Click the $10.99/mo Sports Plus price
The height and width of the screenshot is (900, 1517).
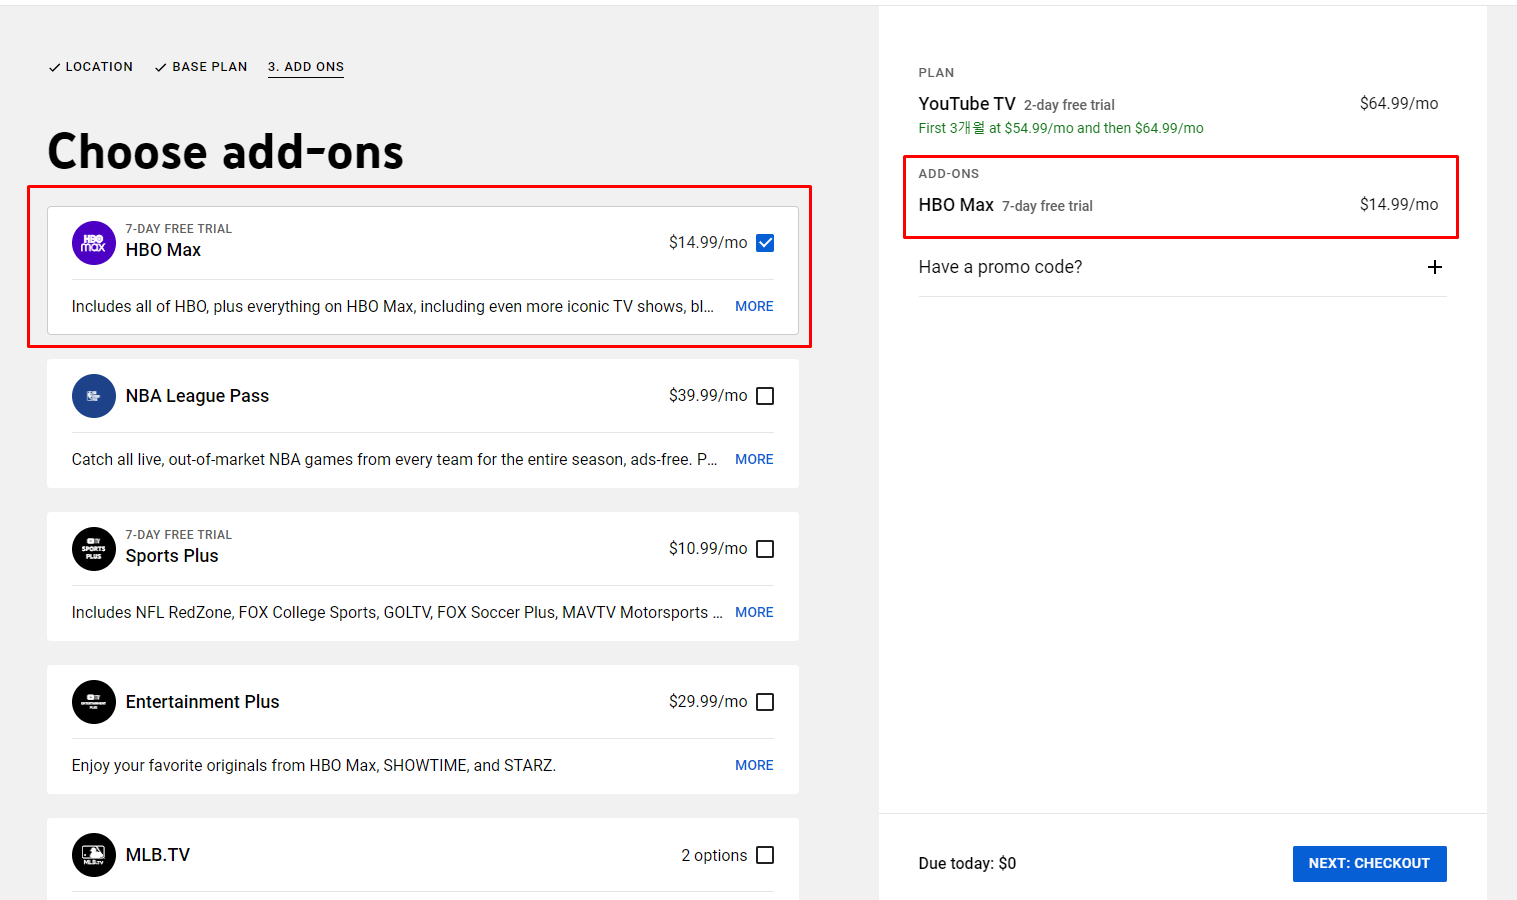pyautogui.click(x=708, y=549)
